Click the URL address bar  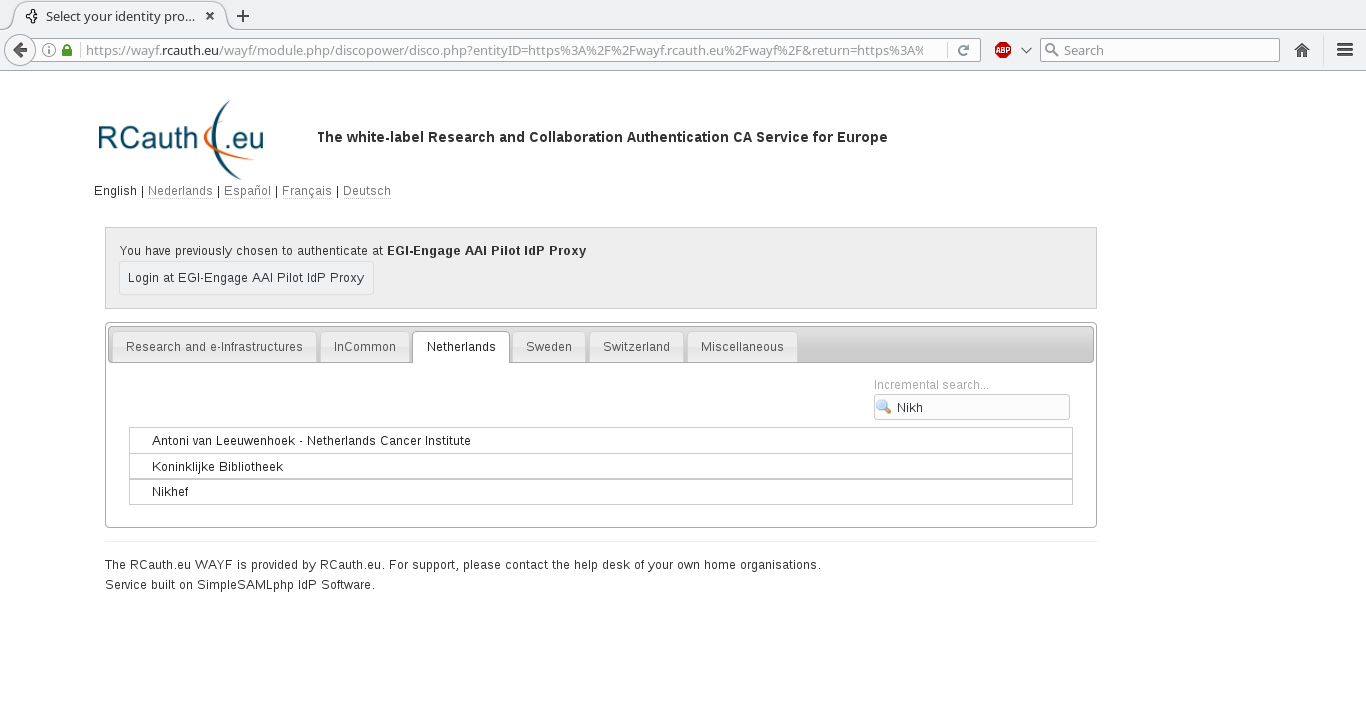pyautogui.click(x=504, y=50)
